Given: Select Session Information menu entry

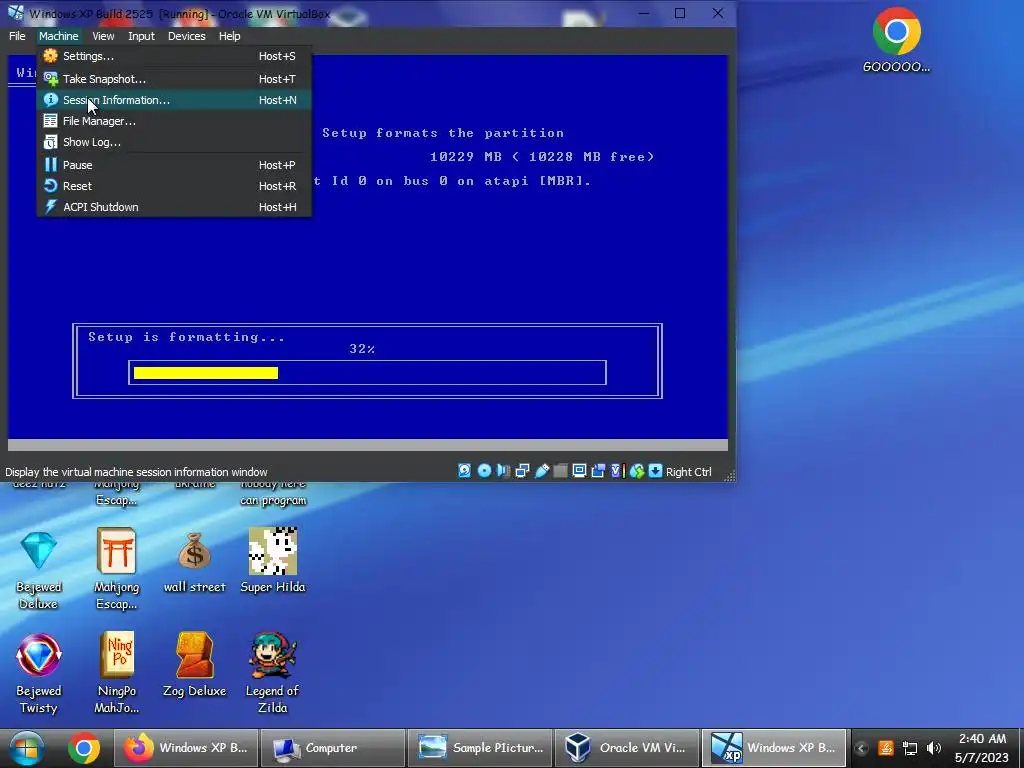Looking at the screenshot, I should point(174,100).
